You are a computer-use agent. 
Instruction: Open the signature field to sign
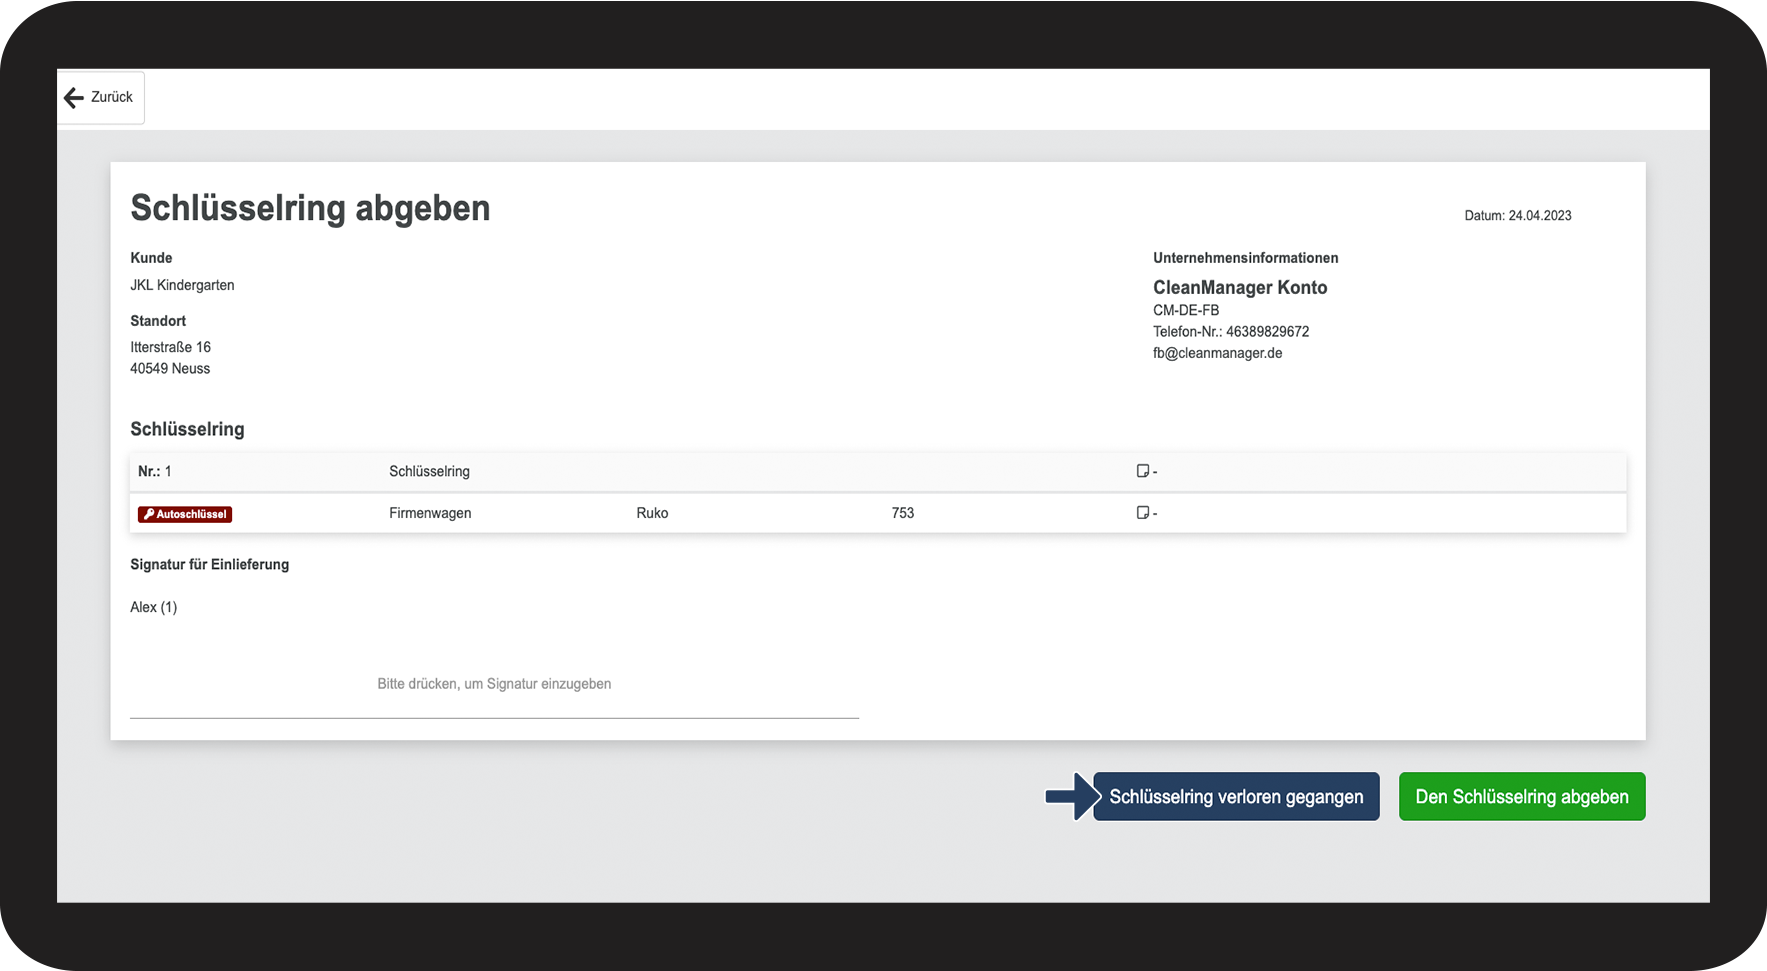point(494,684)
